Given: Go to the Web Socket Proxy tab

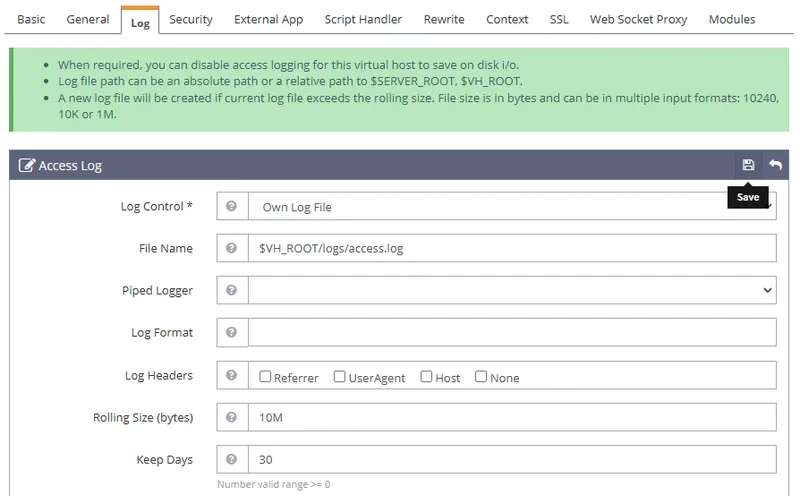Looking at the screenshot, I should click(x=639, y=19).
